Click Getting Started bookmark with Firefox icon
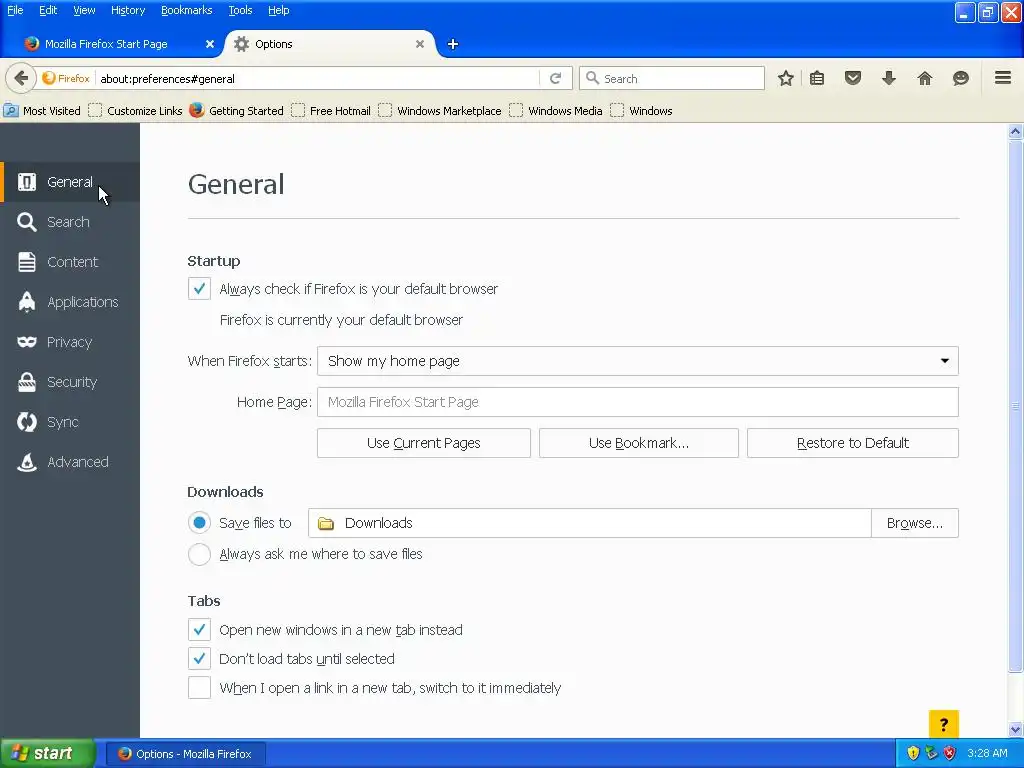This screenshot has width=1024, height=768. click(x=237, y=110)
